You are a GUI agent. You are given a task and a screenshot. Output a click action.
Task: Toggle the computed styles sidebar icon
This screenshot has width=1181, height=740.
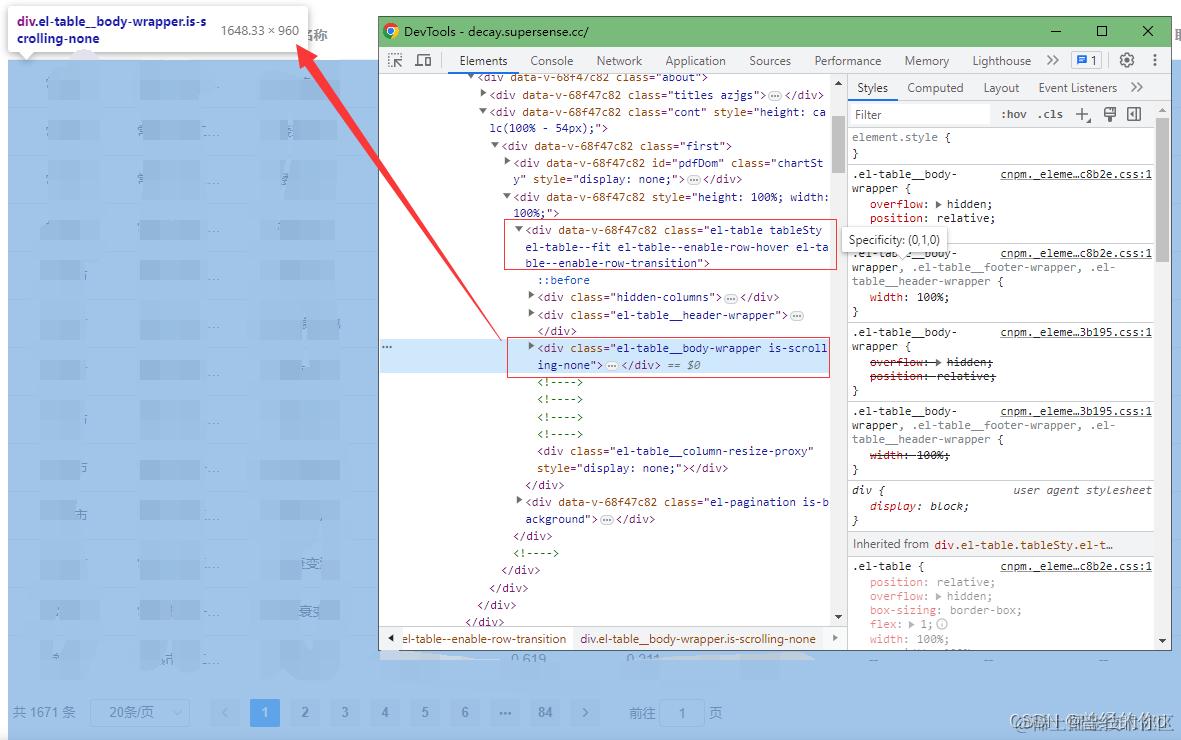(x=1134, y=114)
